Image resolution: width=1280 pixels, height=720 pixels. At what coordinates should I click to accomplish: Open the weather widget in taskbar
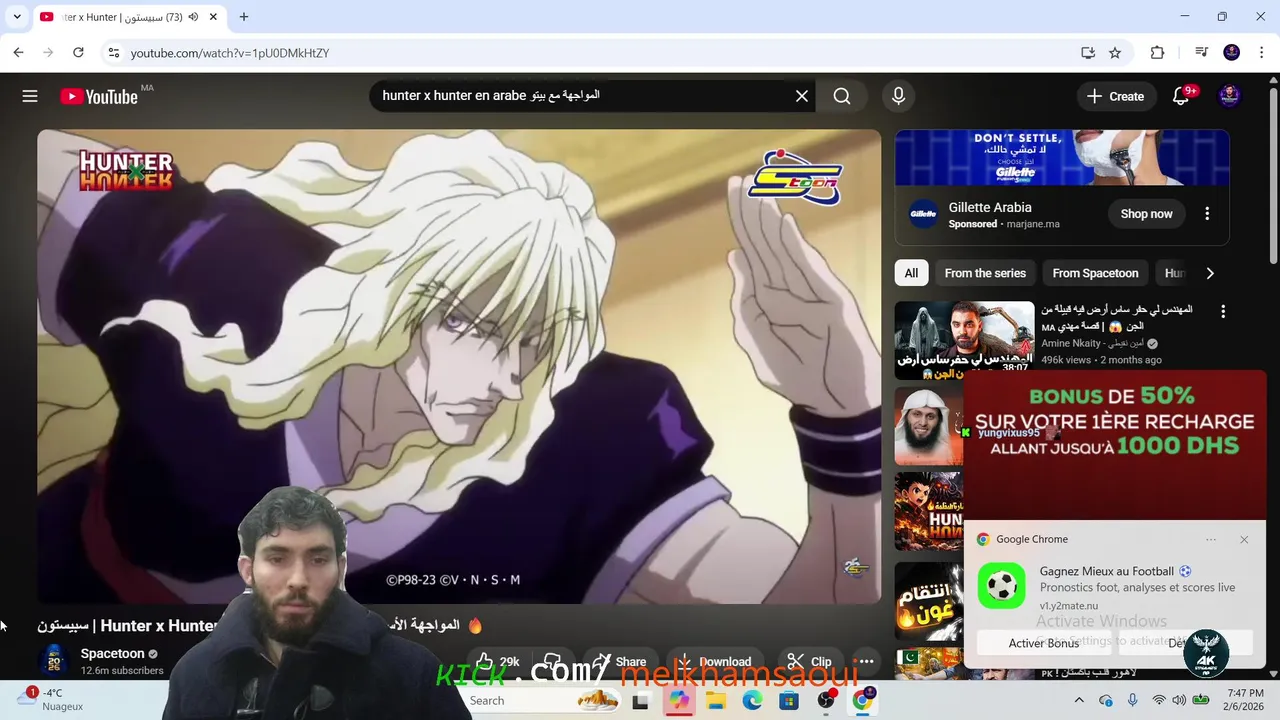[50, 700]
